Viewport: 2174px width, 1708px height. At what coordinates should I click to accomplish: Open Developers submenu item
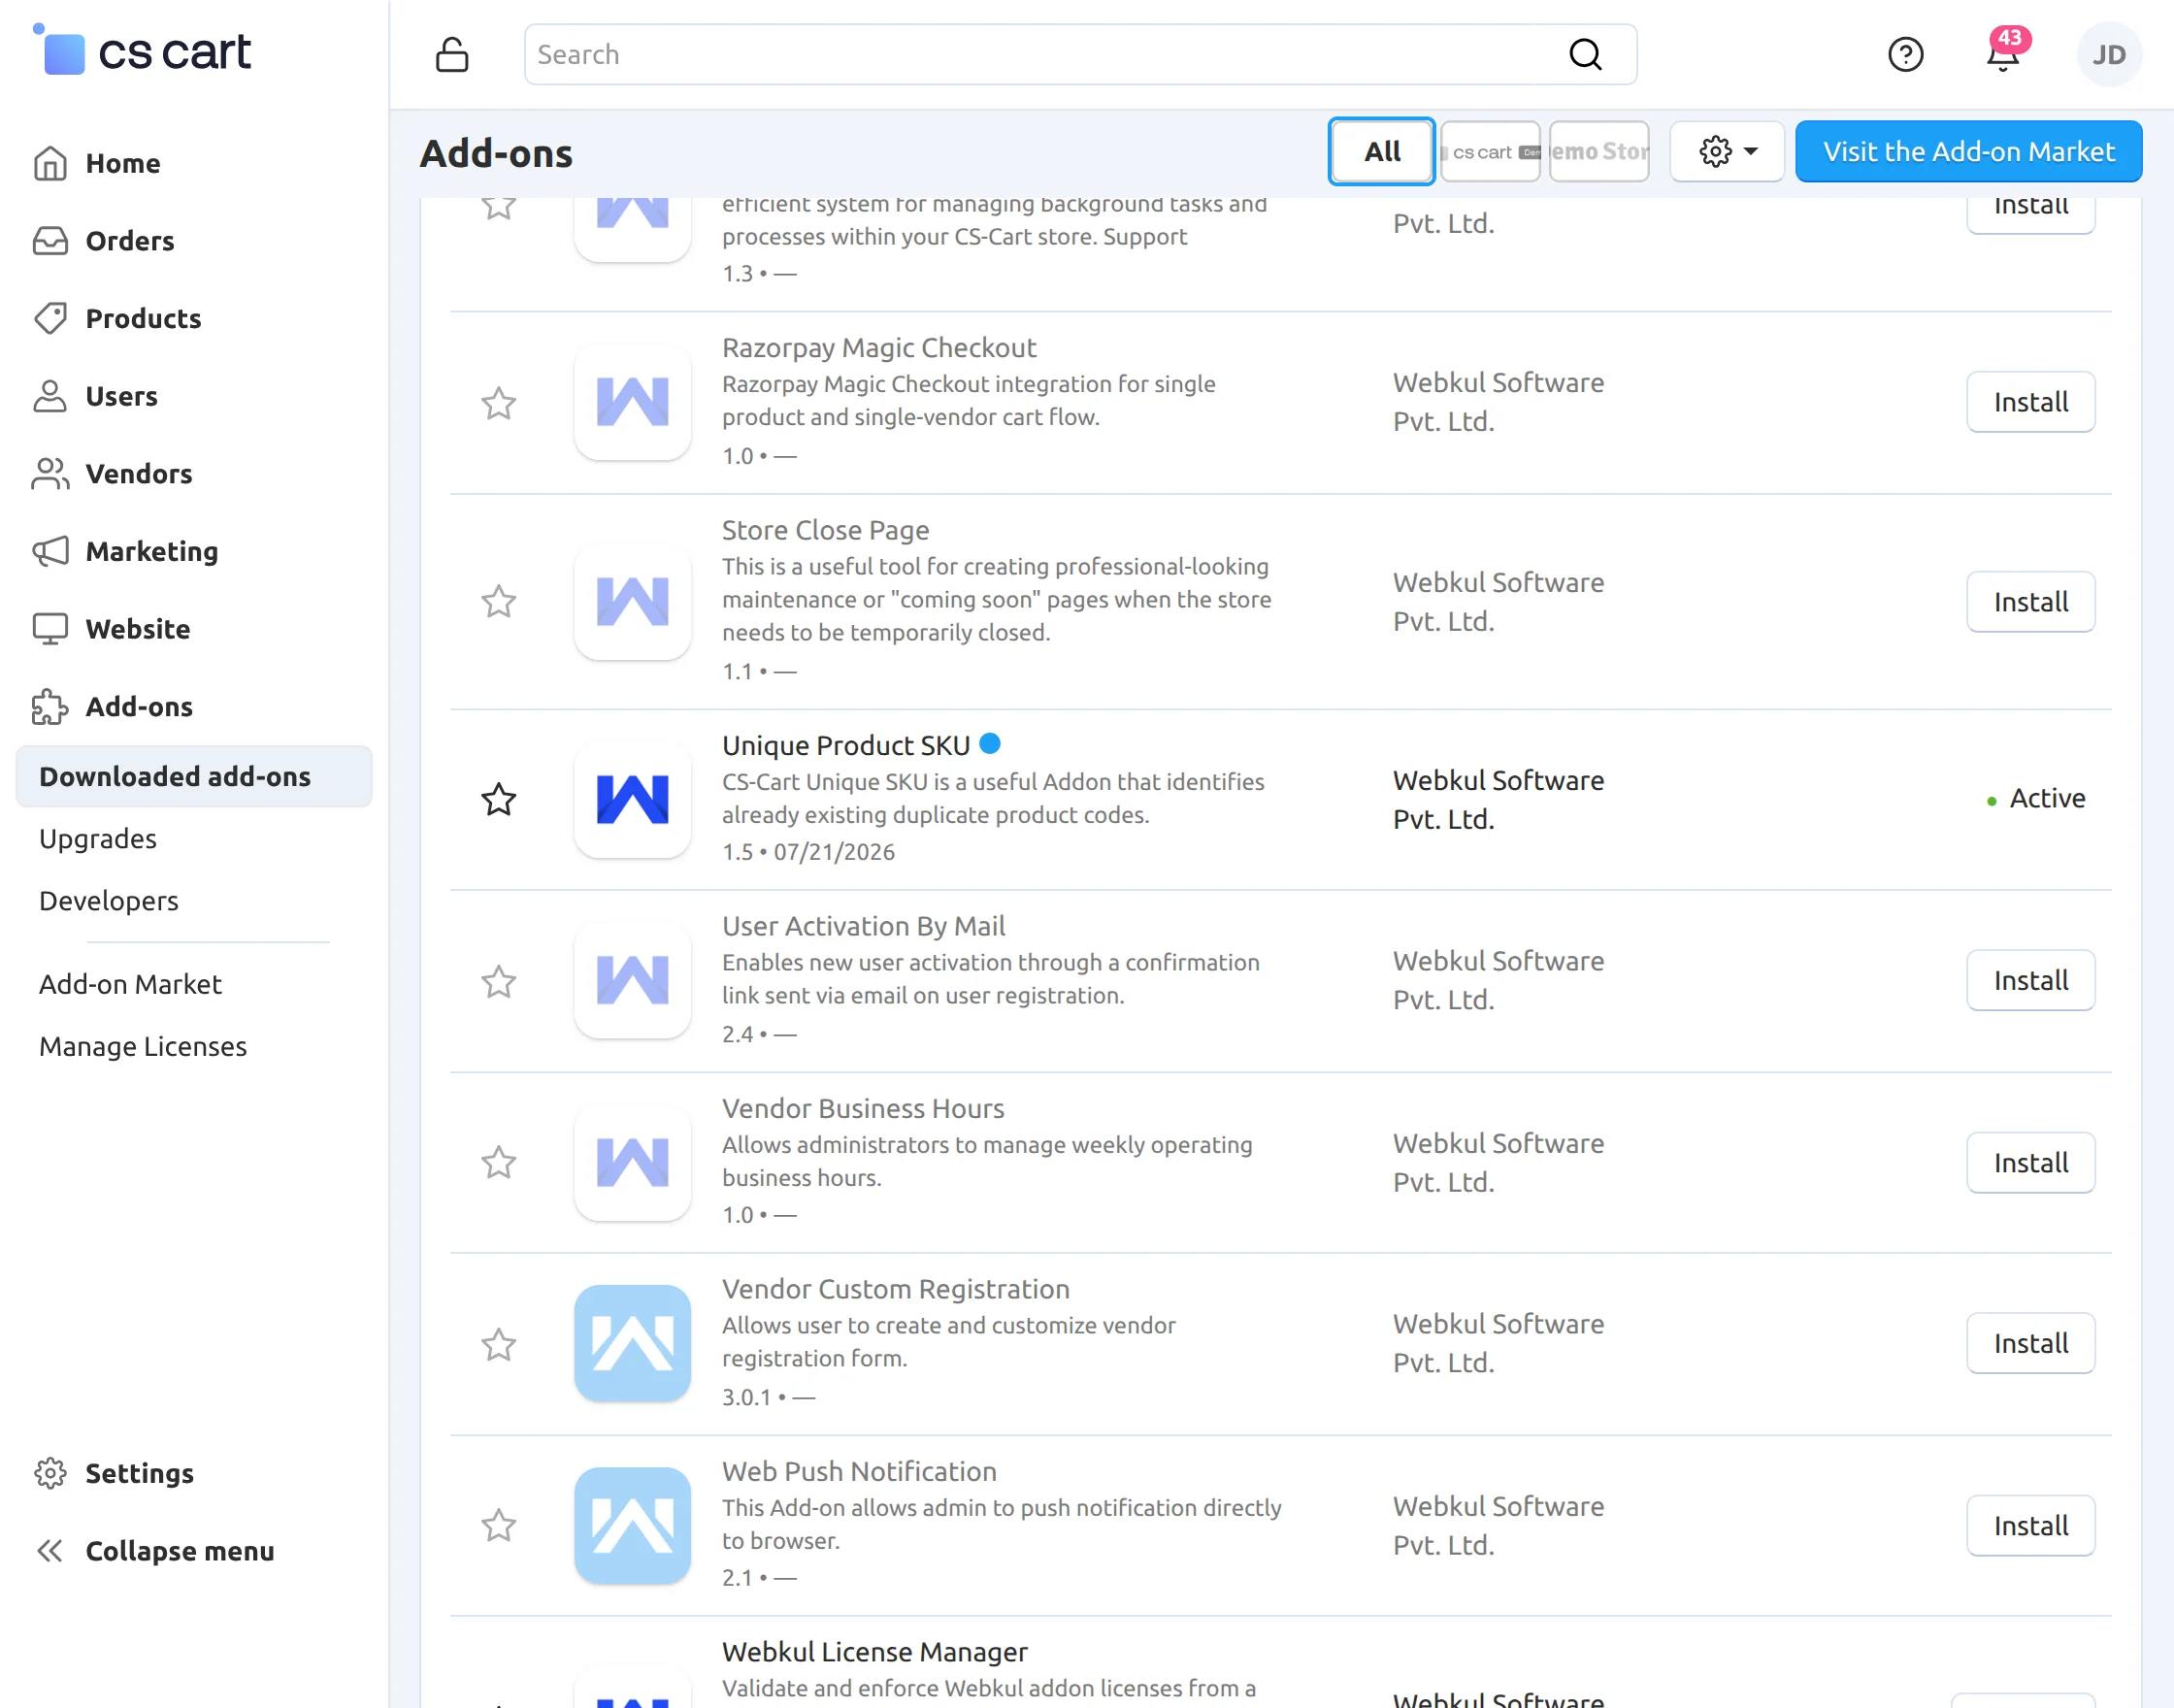point(109,901)
